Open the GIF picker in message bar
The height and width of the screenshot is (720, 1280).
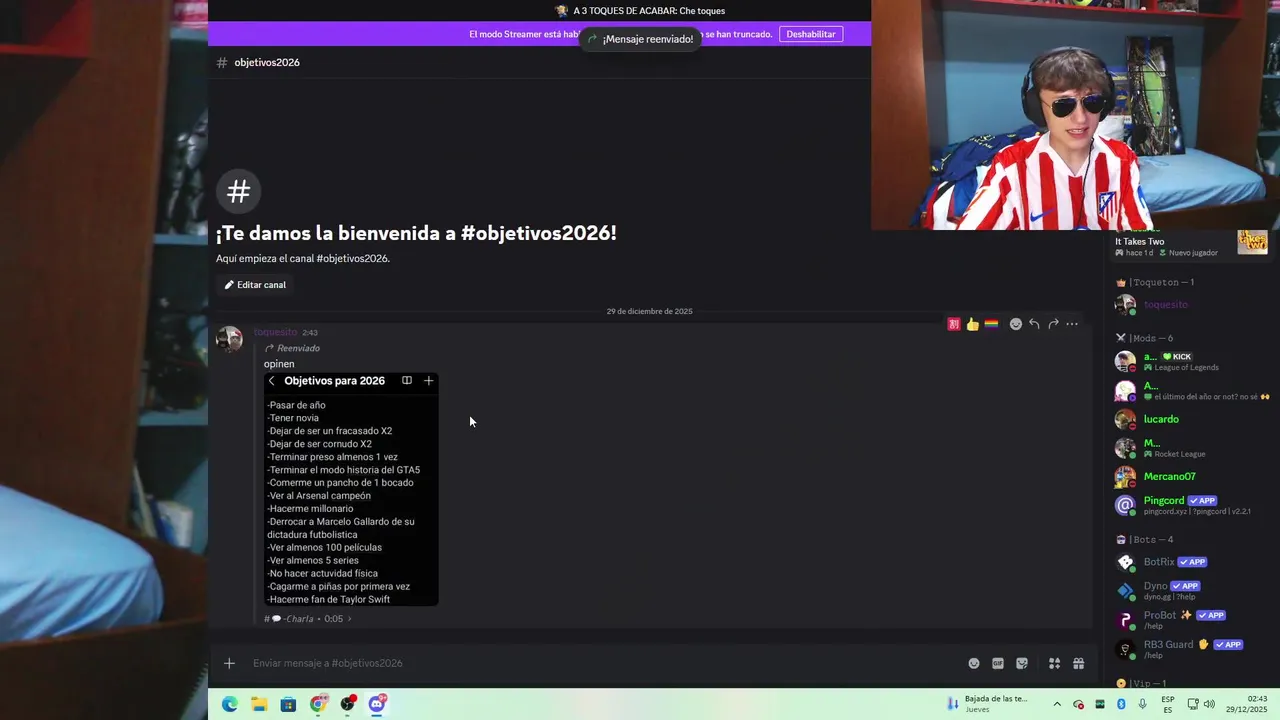998,663
